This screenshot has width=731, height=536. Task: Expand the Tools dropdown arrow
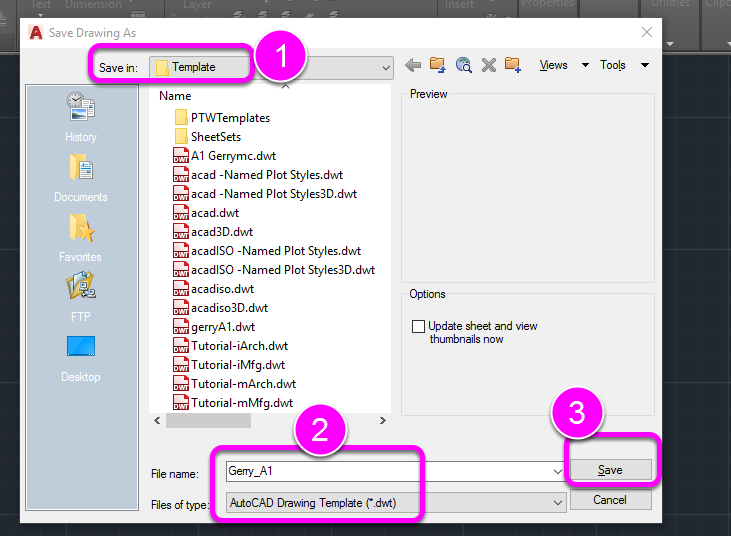645,65
